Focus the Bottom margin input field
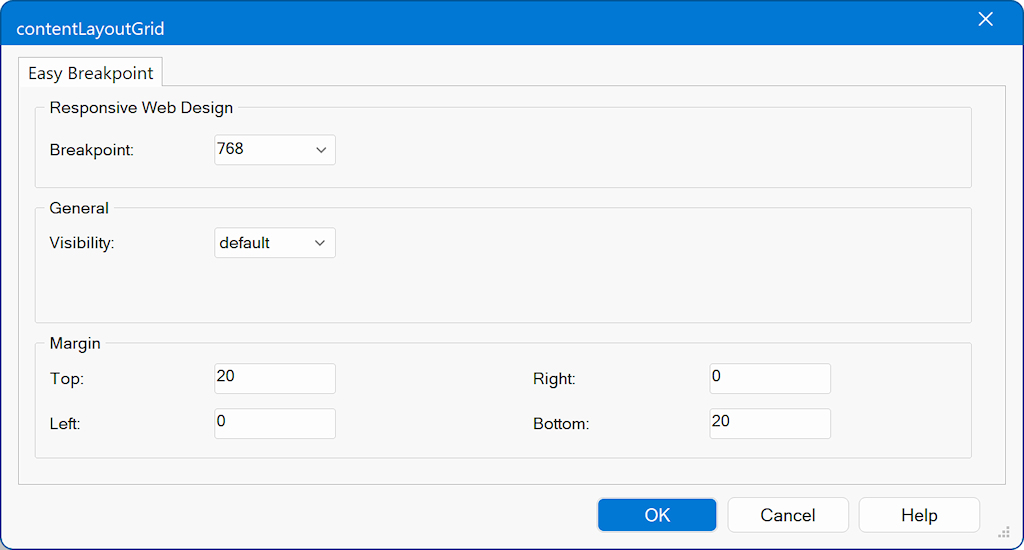The width and height of the screenshot is (1024, 550). point(770,423)
